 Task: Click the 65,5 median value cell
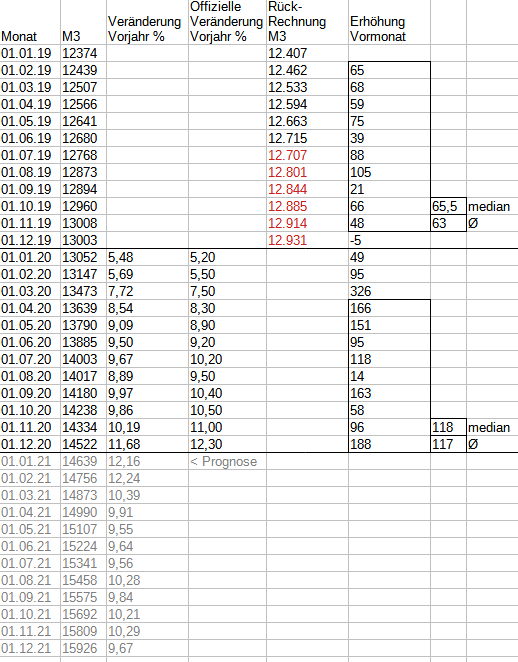click(448, 206)
